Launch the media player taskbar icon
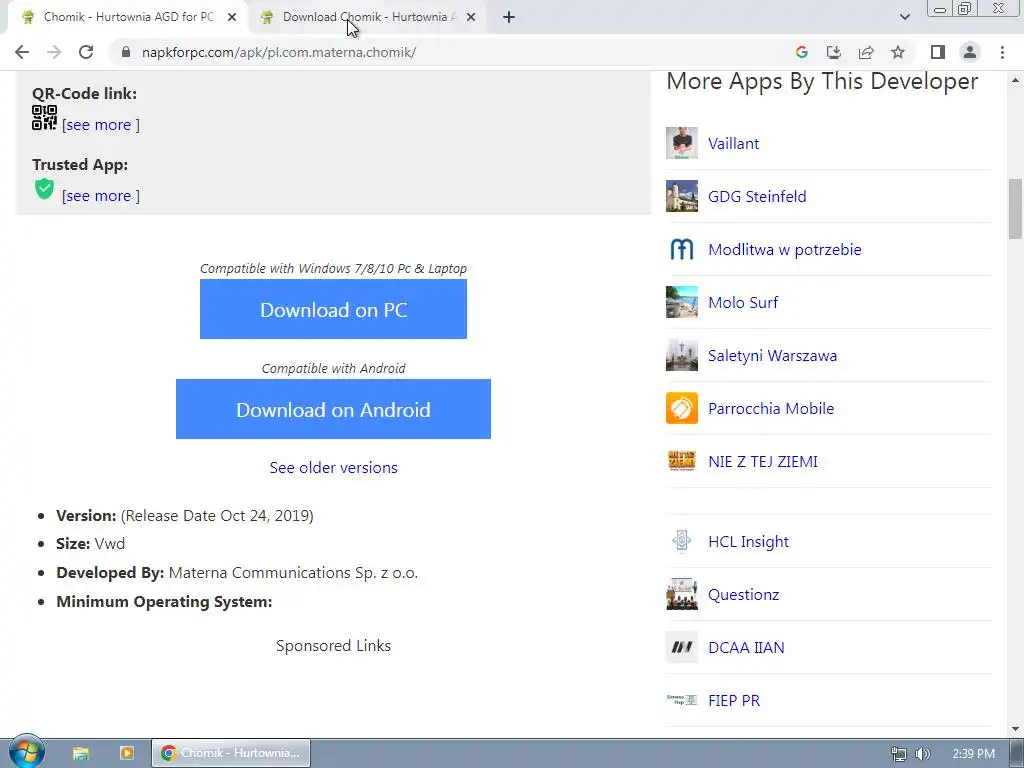 [x=126, y=753]
